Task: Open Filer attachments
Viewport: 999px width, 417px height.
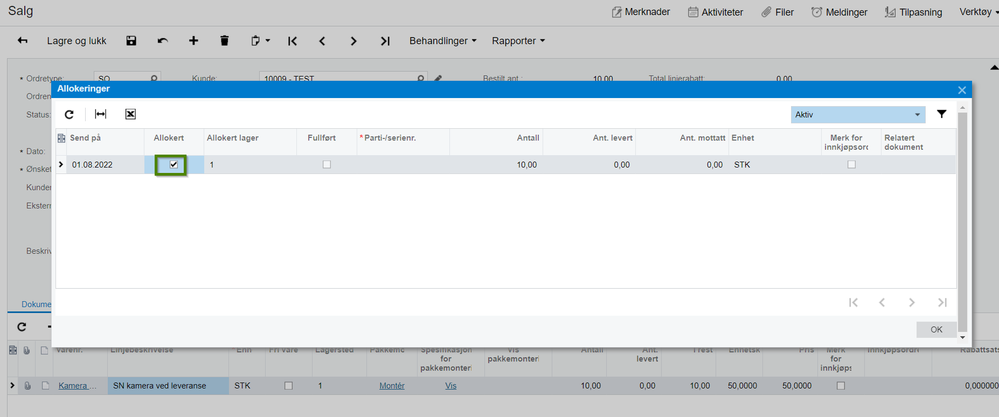Action: (x=777, y=11)
